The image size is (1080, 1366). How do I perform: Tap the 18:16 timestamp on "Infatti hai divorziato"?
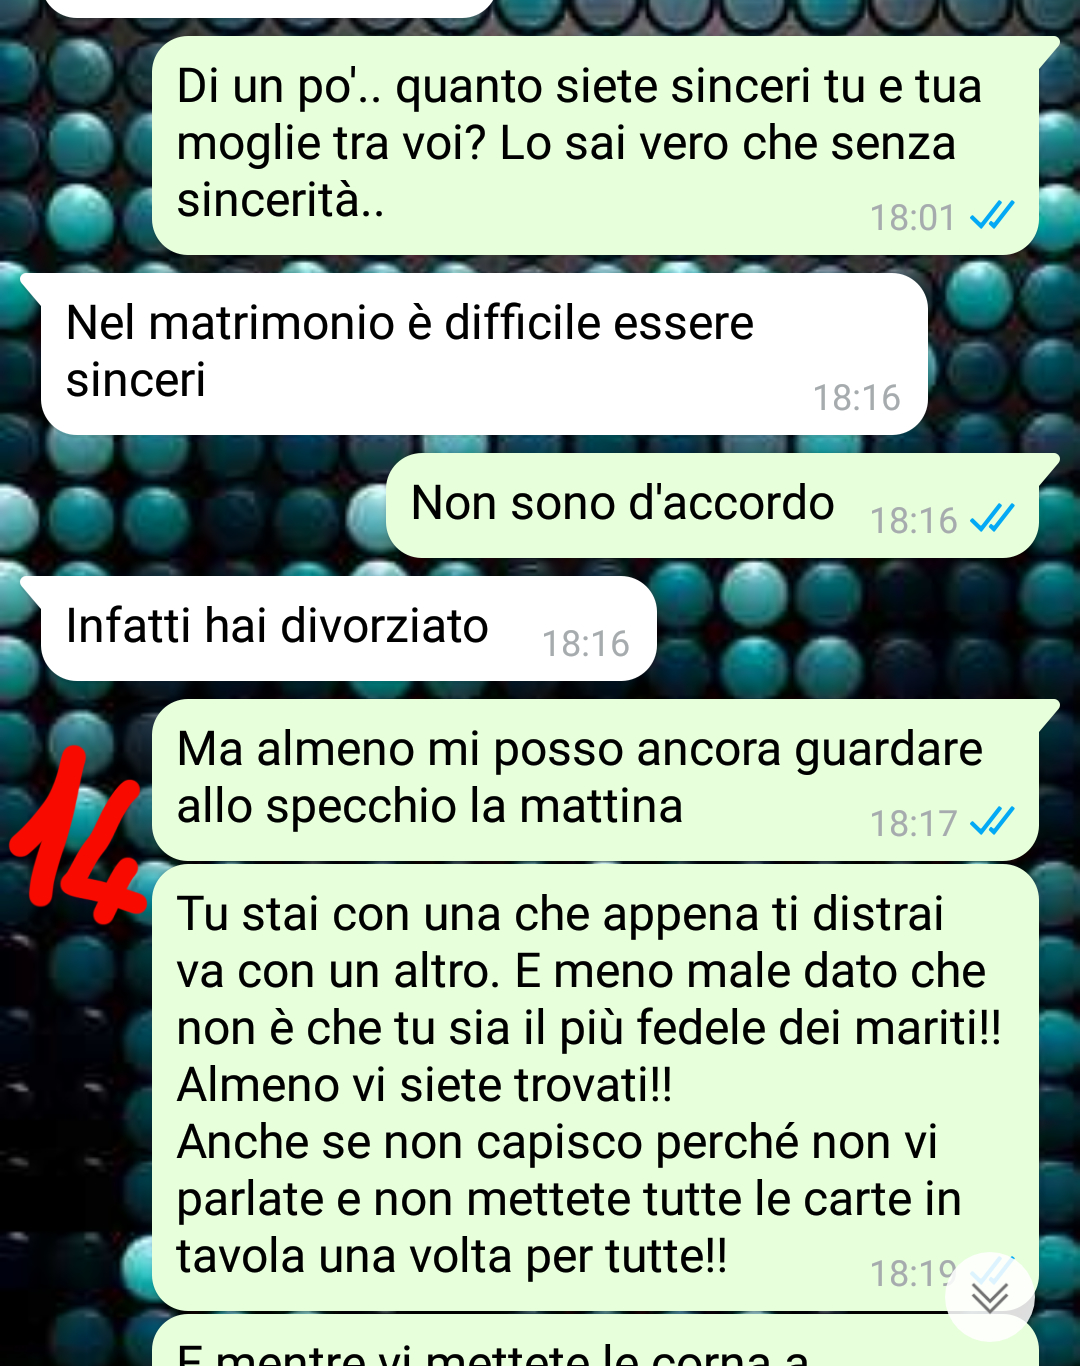pyautogui.click(x=586, y=644)
